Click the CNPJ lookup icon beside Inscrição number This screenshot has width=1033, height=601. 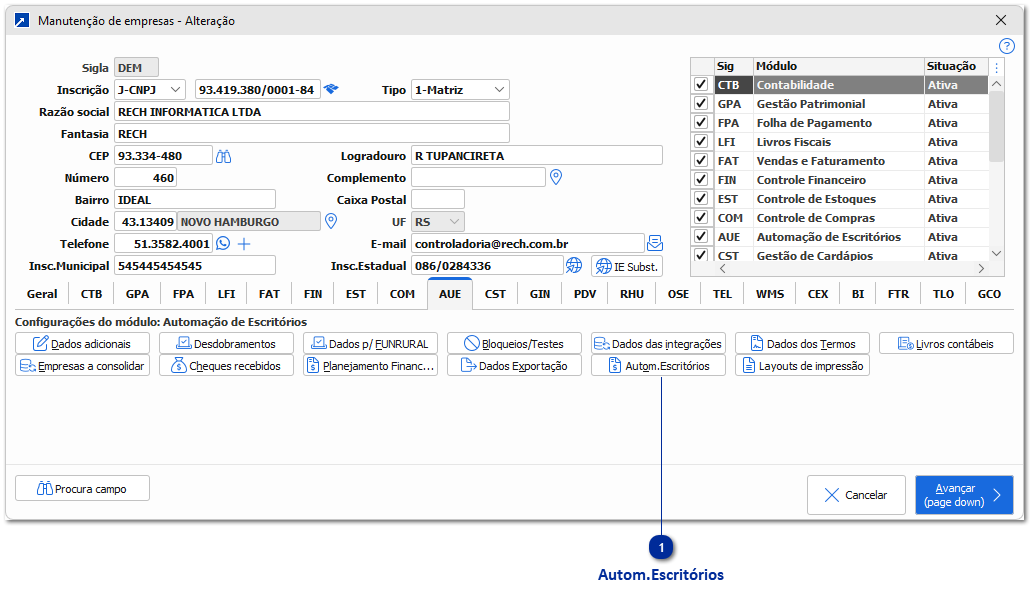pos(331,90)
